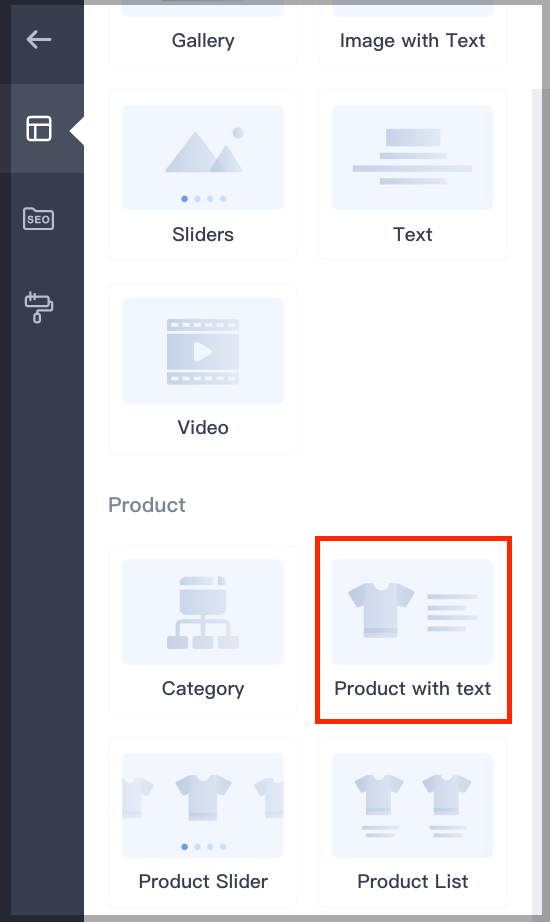This screenshot has height=922, width=550.
Task: Choose the Product List block
Action: click(412, 823)
